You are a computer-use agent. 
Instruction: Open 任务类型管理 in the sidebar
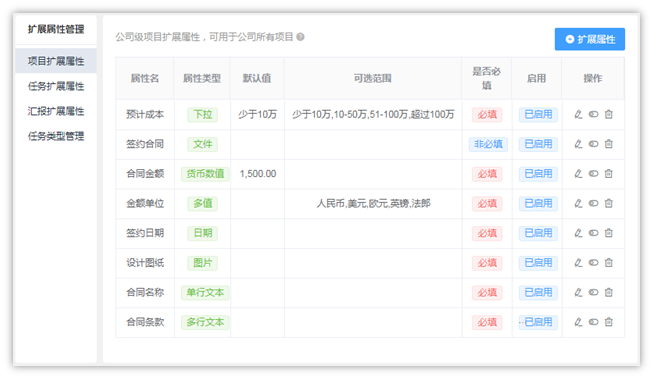coord(56,136)
